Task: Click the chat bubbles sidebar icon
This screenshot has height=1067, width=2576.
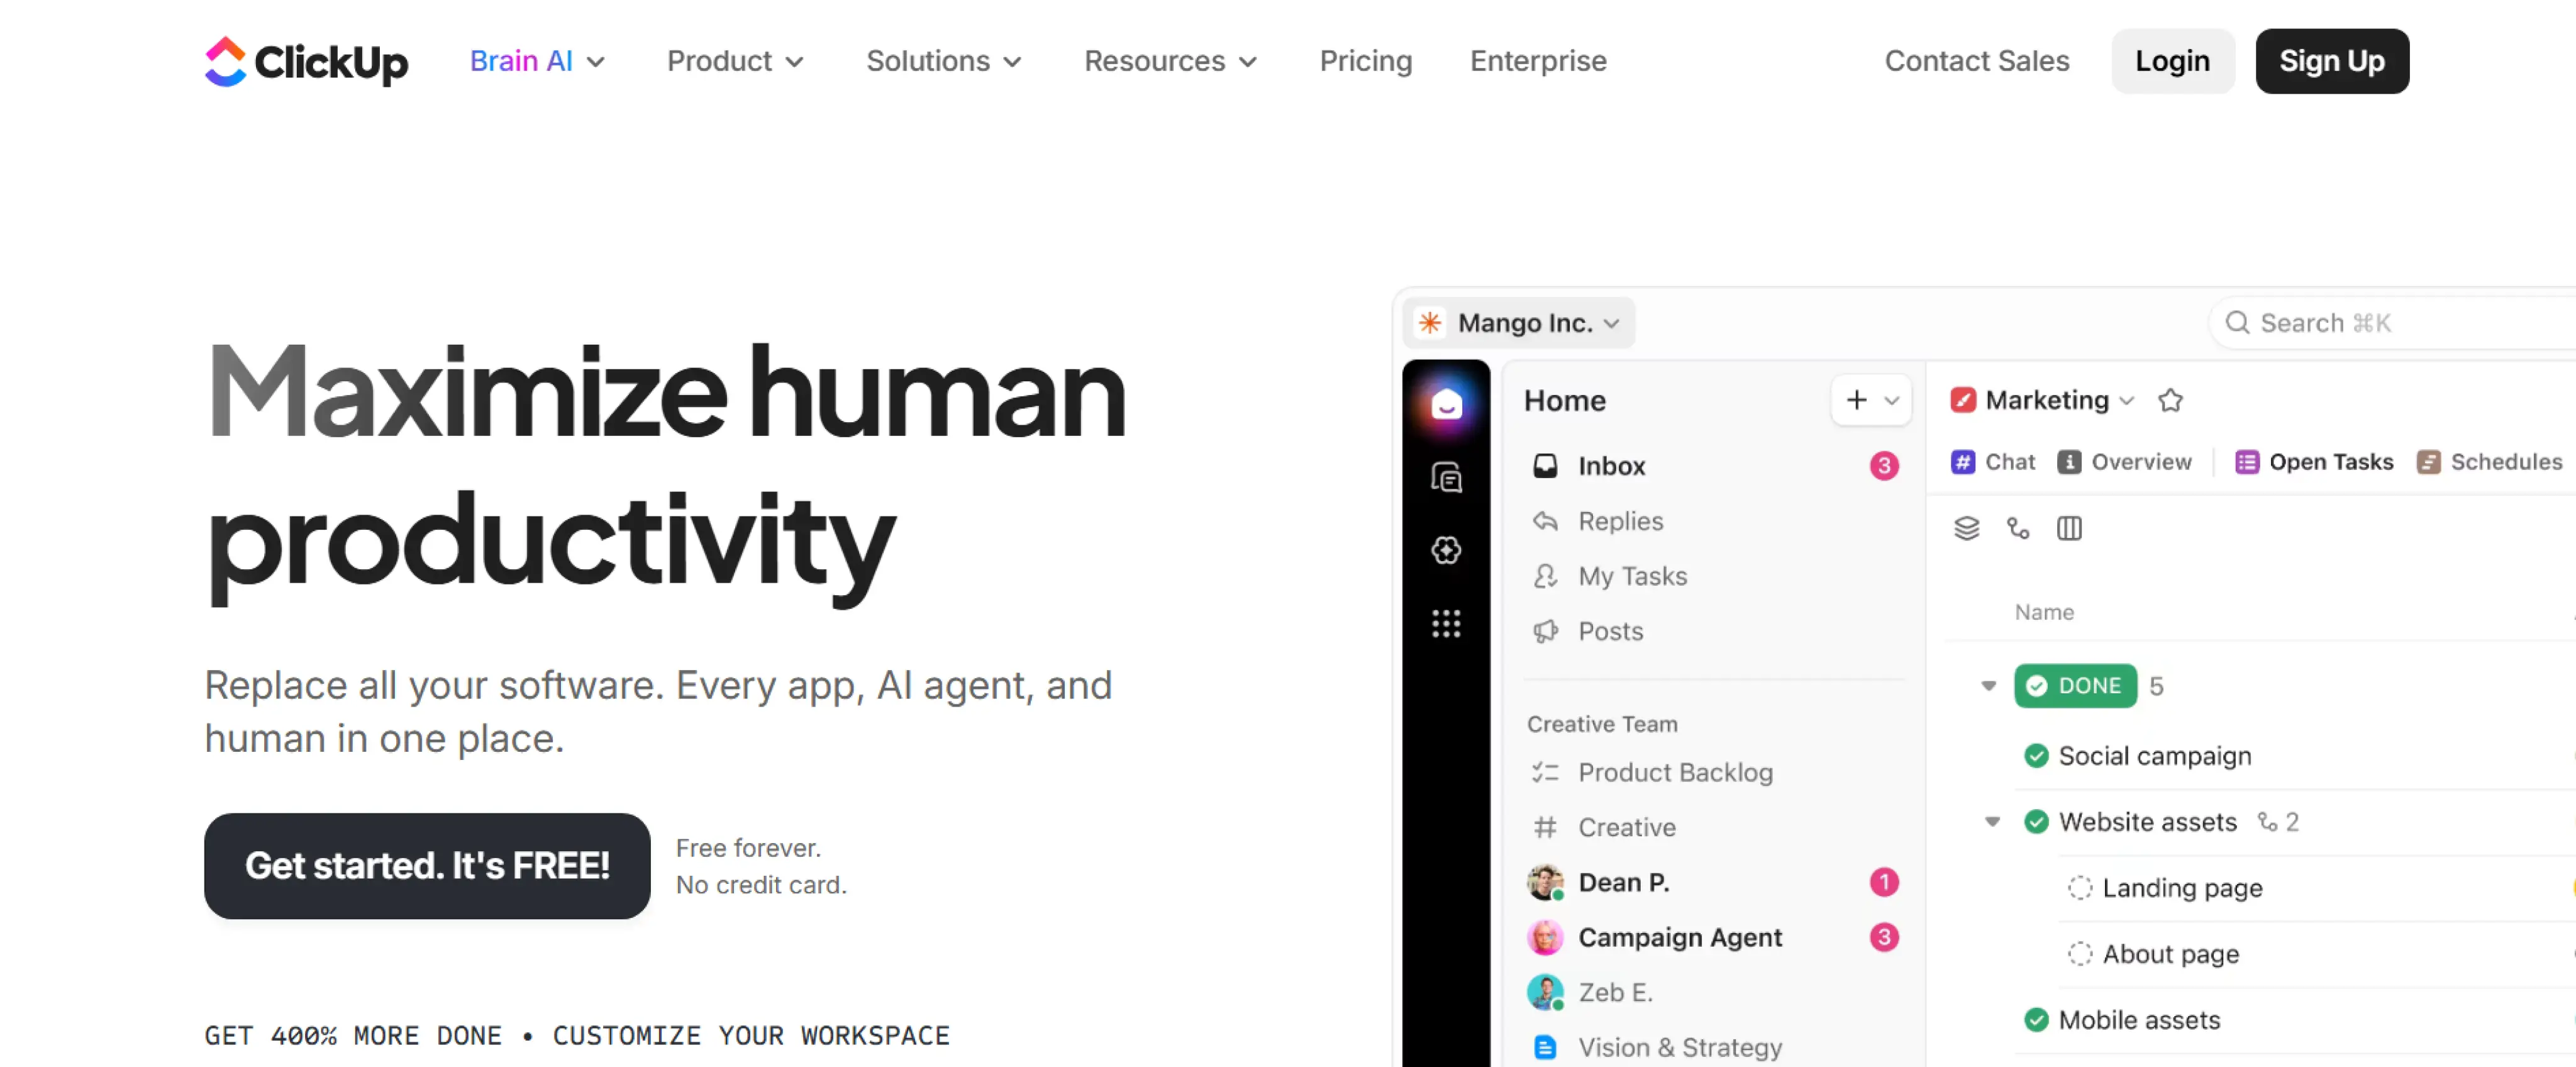Action: point(1445,478)
